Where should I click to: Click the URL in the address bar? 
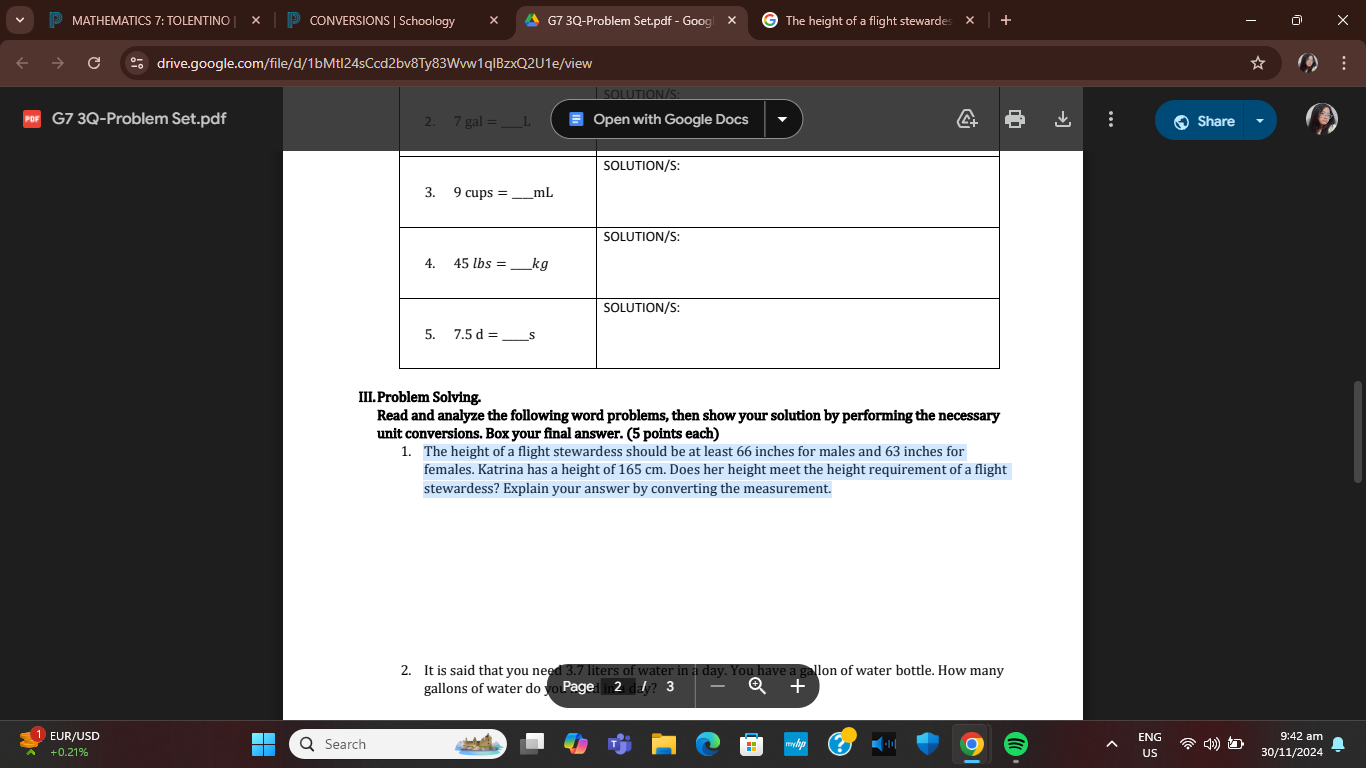tap(374, 63)
